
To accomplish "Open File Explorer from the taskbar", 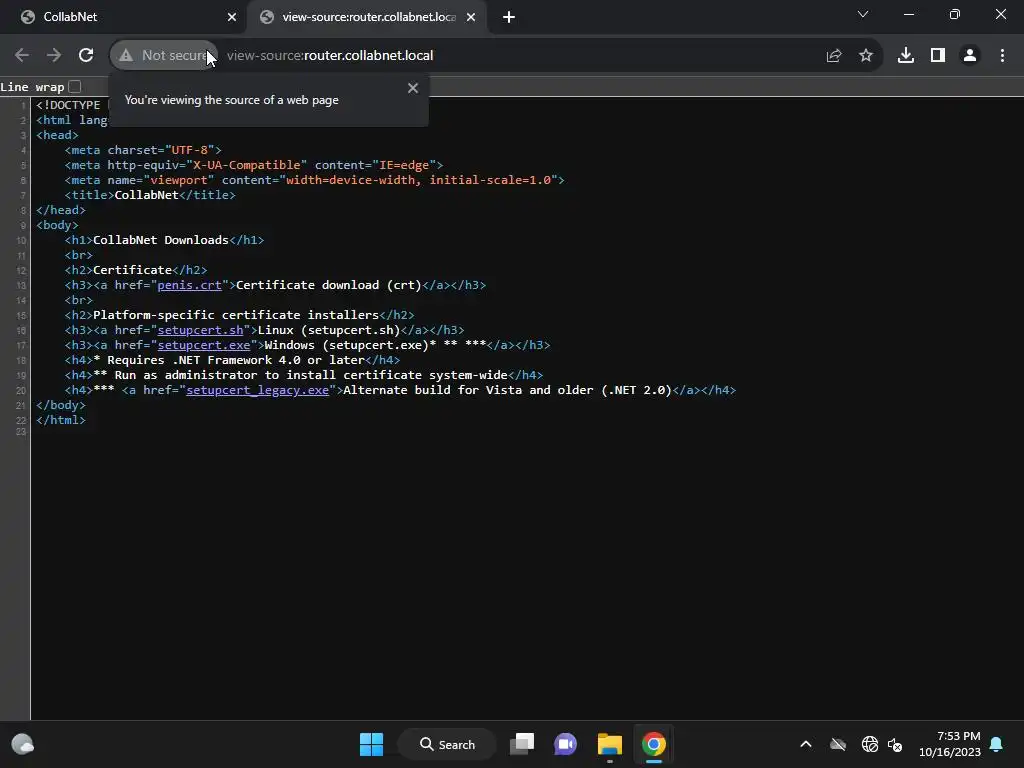I will click(x=609, y=744).
